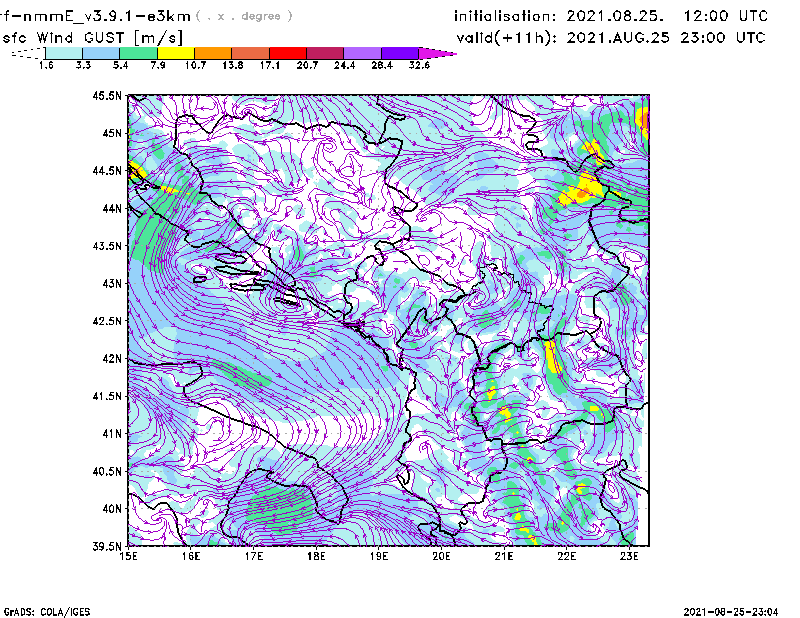Click the '21E' longitude label
This screenshot has width=800, height=618.
click(x=504, y=556)
